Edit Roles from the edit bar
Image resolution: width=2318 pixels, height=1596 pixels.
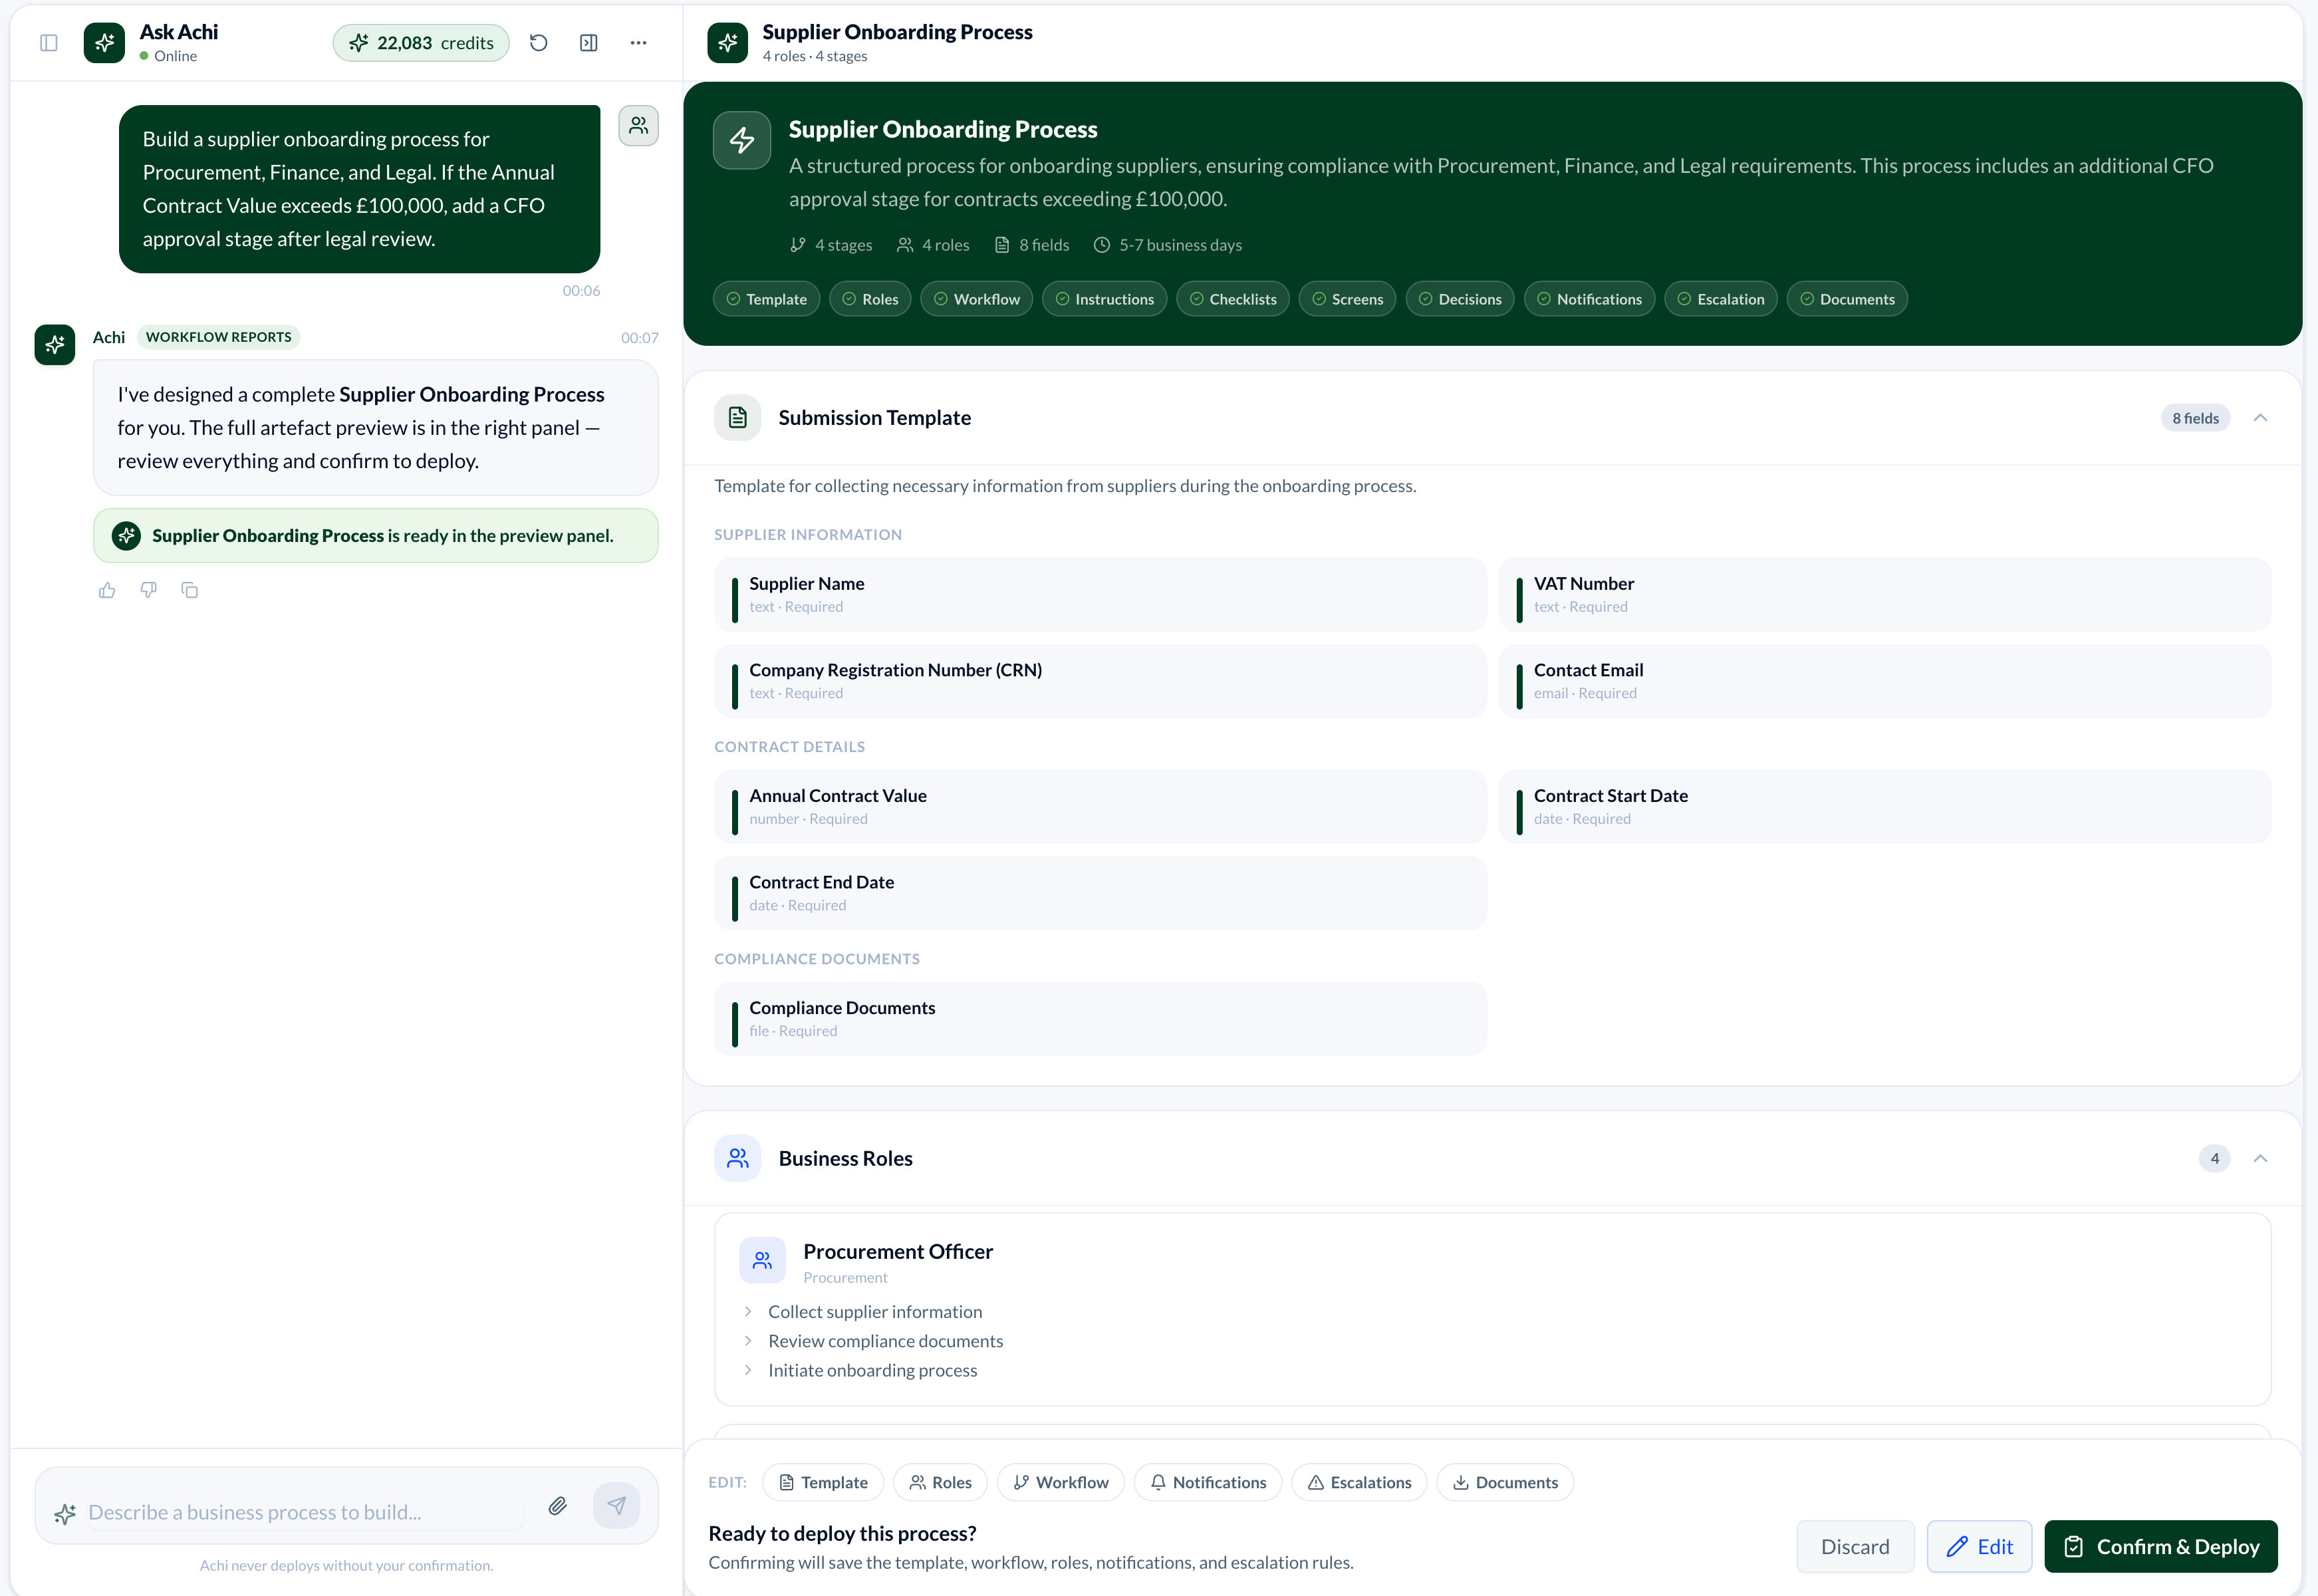point(941,1483)
